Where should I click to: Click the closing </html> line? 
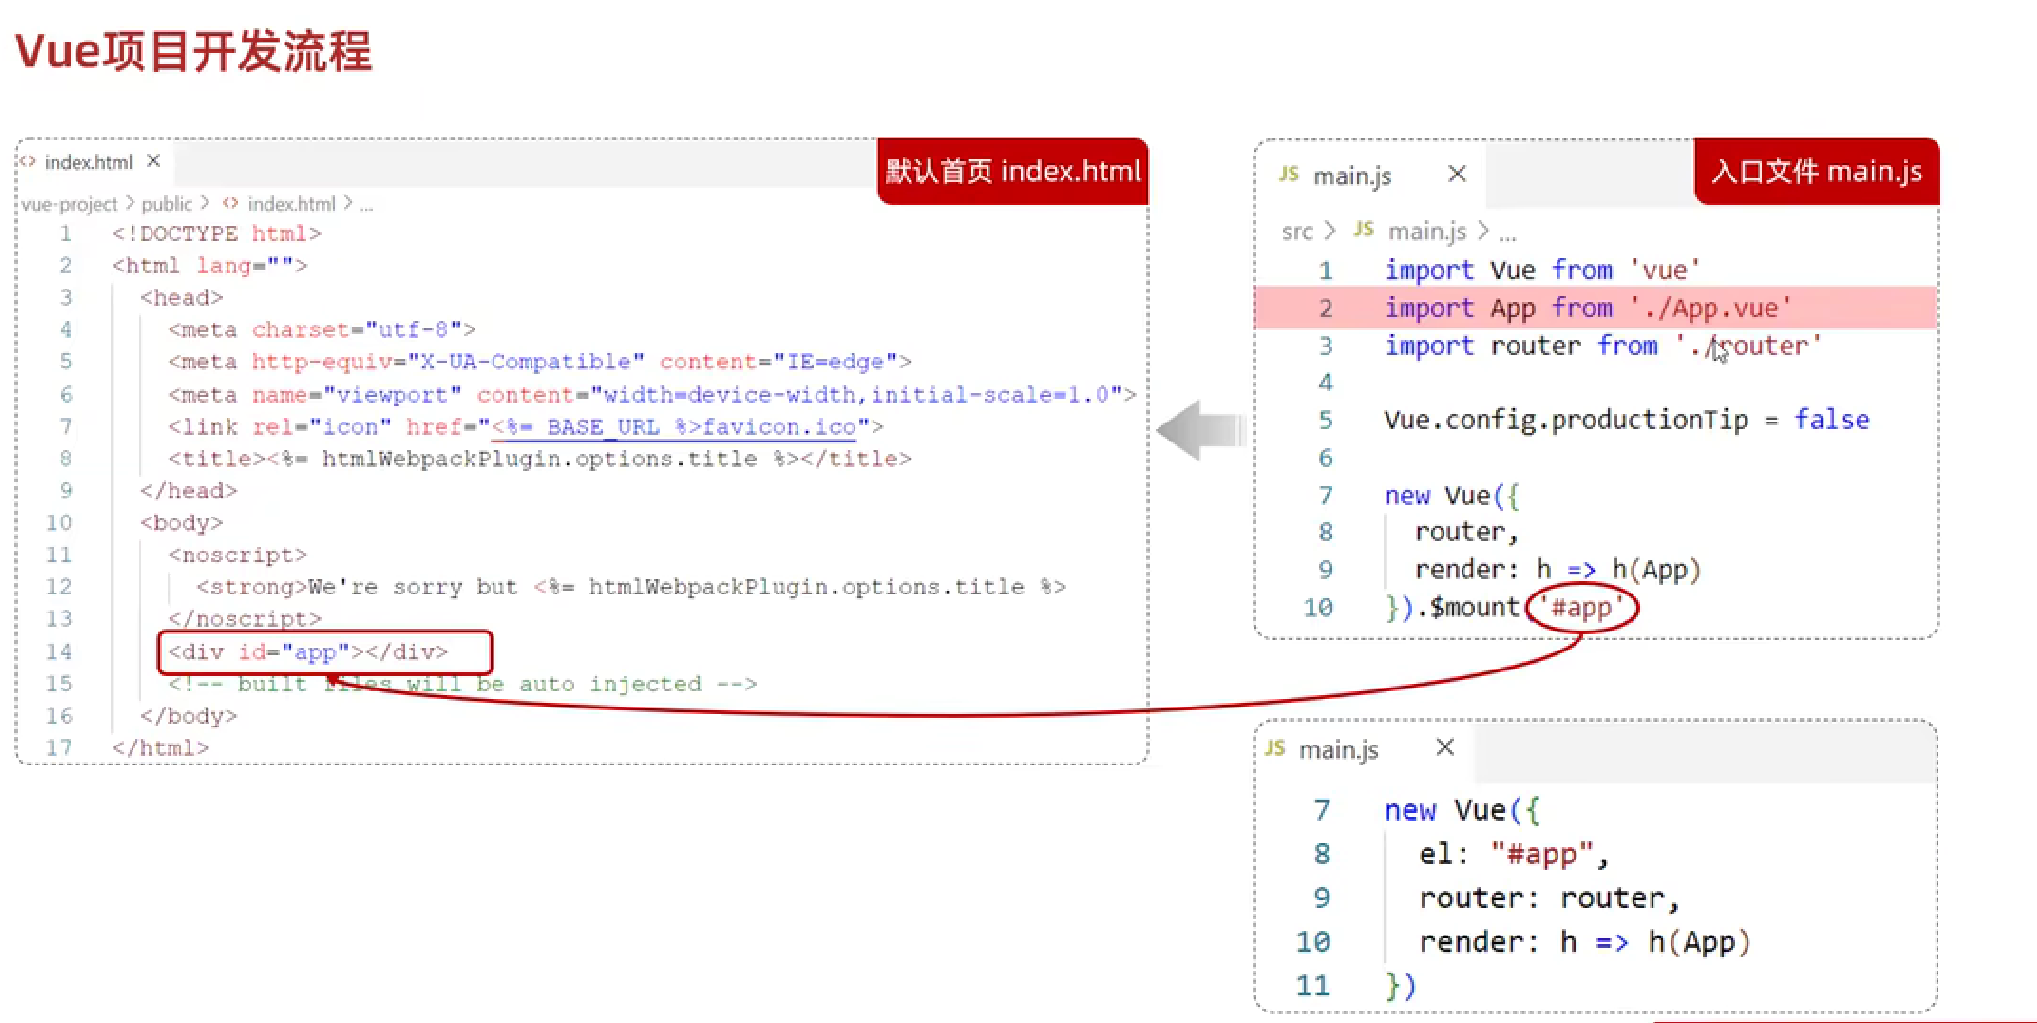pos(161,748)
